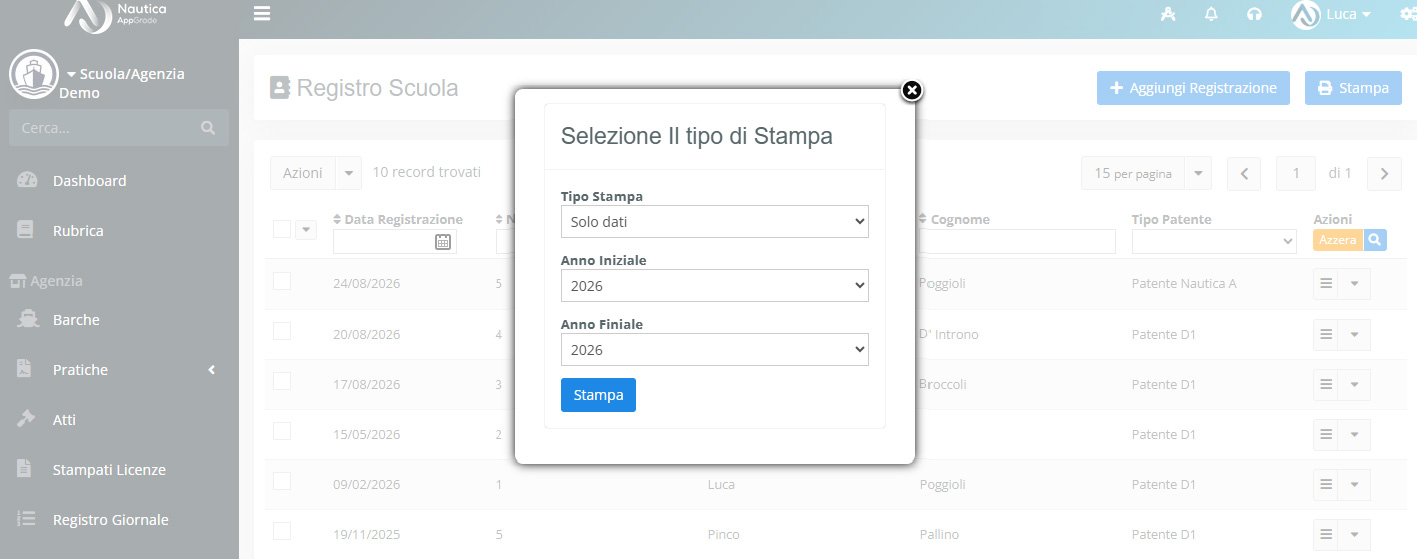Click Aggiungi Registrazione button
The image size is (1417, 559).
pyautogui.click(x=1193, y=88)
